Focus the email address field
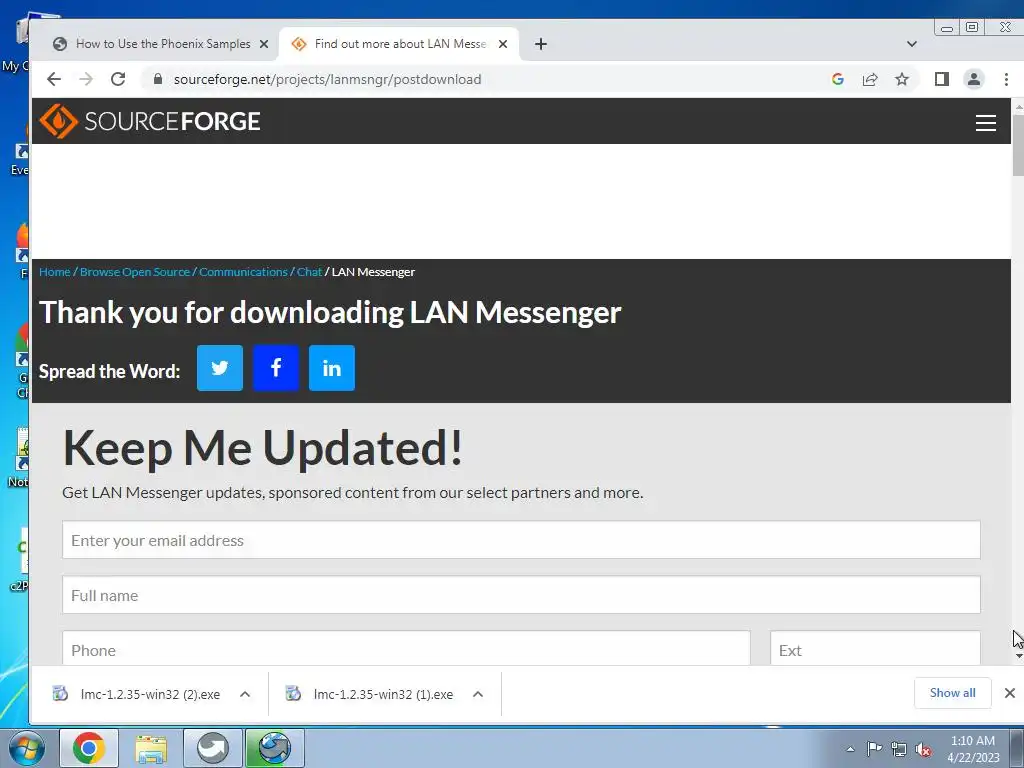 tap(521, 540)
